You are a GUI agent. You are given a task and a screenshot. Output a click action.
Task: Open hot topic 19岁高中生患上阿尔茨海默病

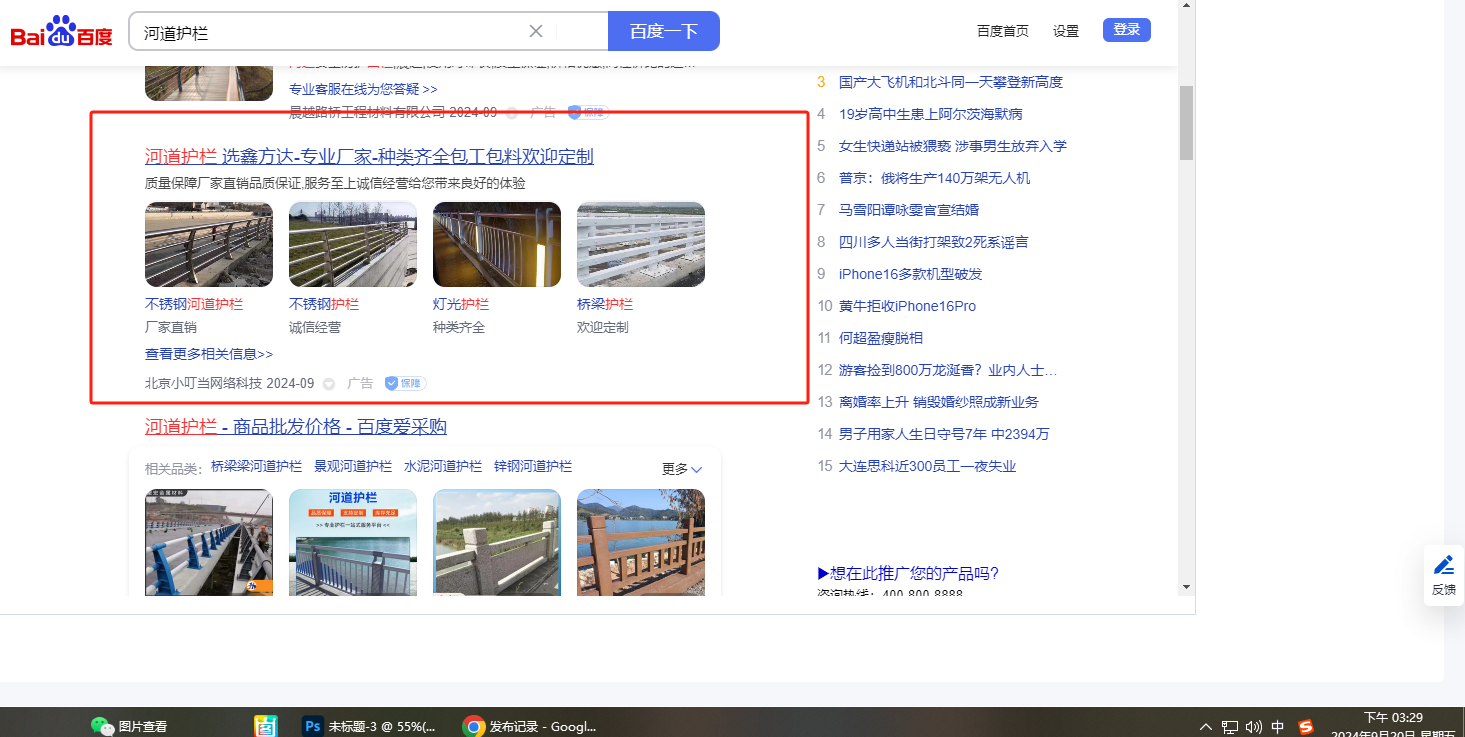(x=931, y=114)
